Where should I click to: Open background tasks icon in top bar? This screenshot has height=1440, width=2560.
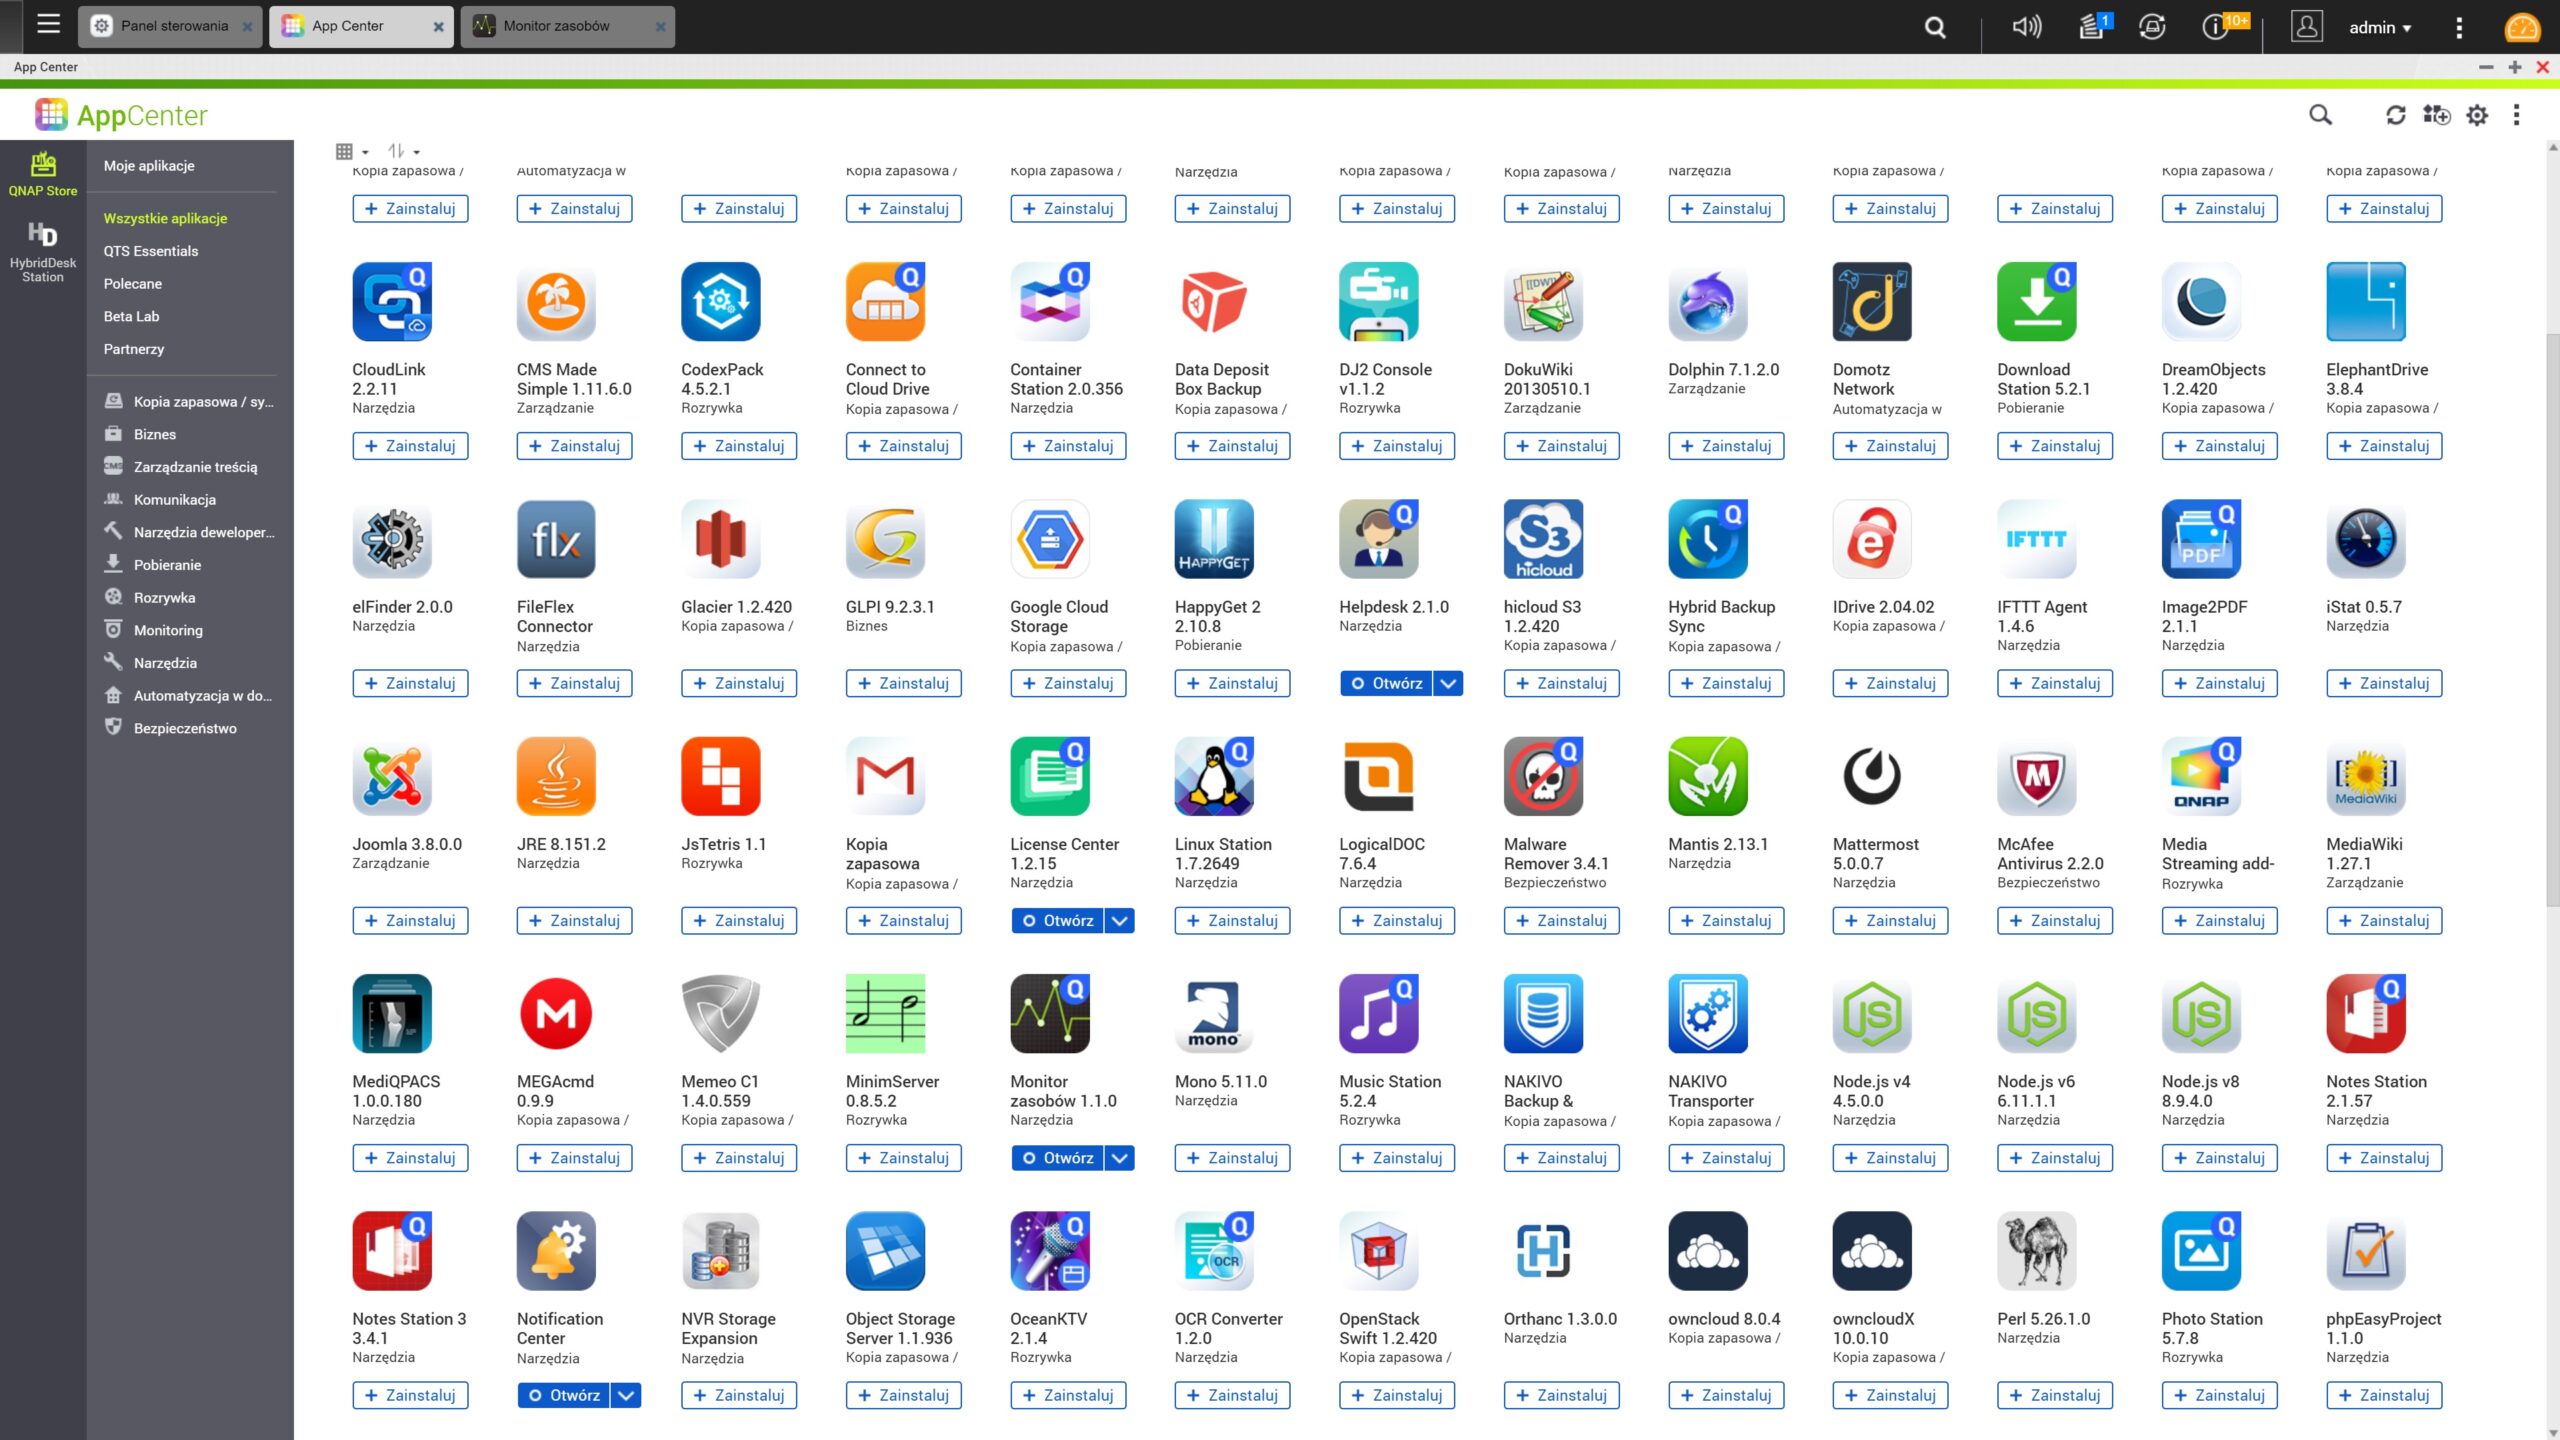pyautogui.click(x=2093, y=27)
